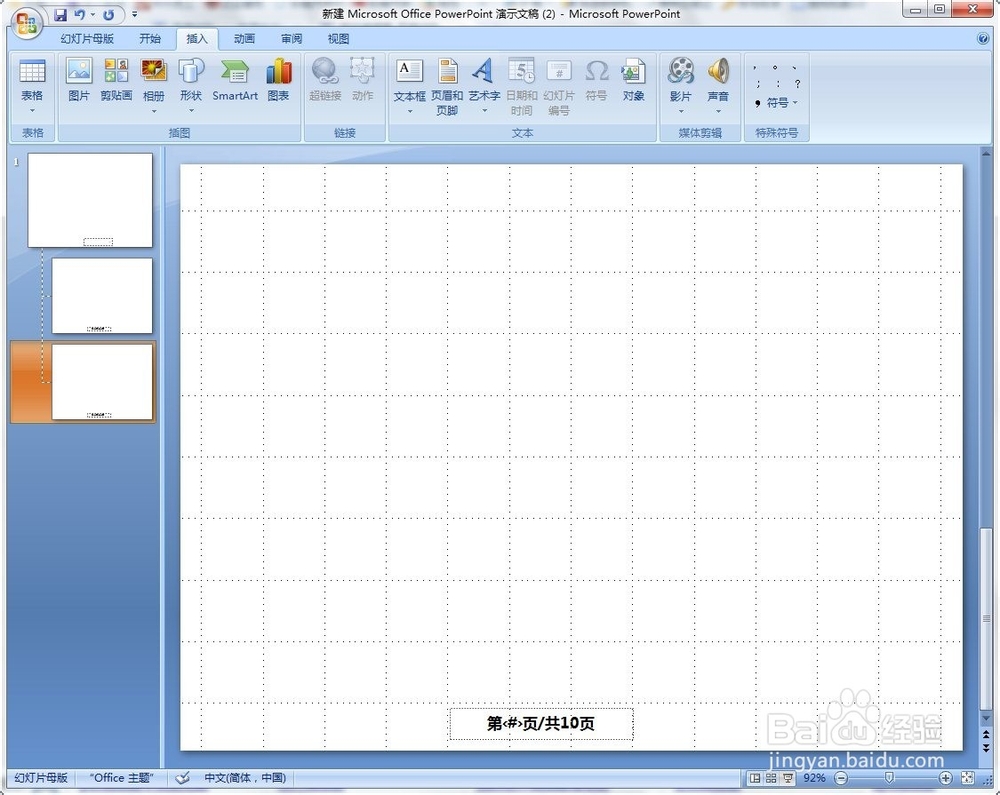Change language 中文(简体，中国) in status bar
The width and height of the screenshot is (1000, 795).
click(245, 778)
